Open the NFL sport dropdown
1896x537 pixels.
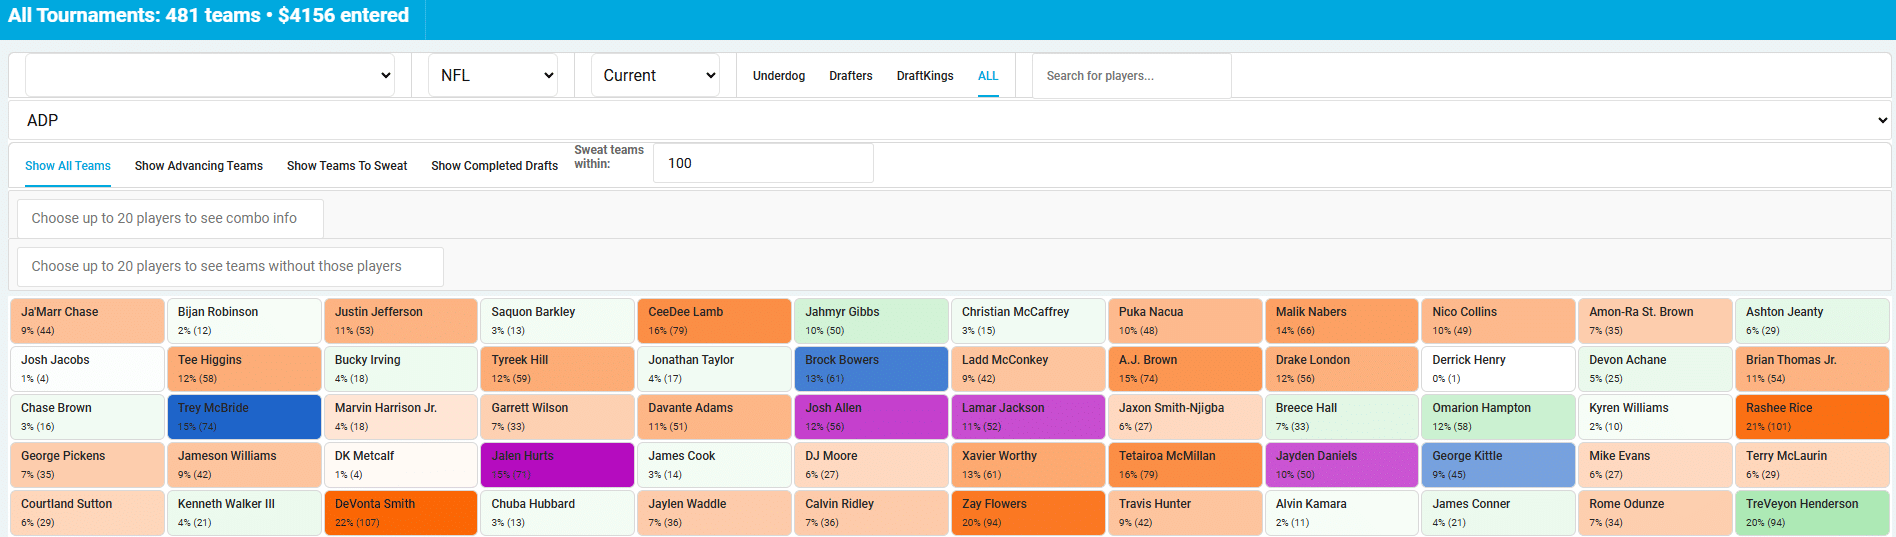coord(492,75)
